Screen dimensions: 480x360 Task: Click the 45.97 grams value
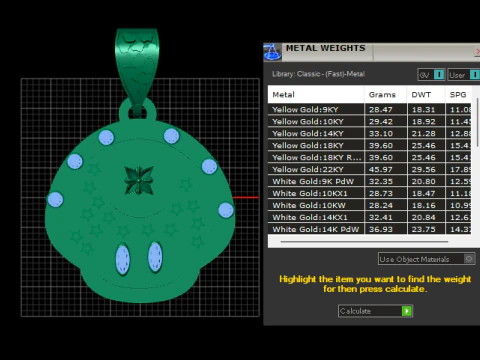pos(381,170)
